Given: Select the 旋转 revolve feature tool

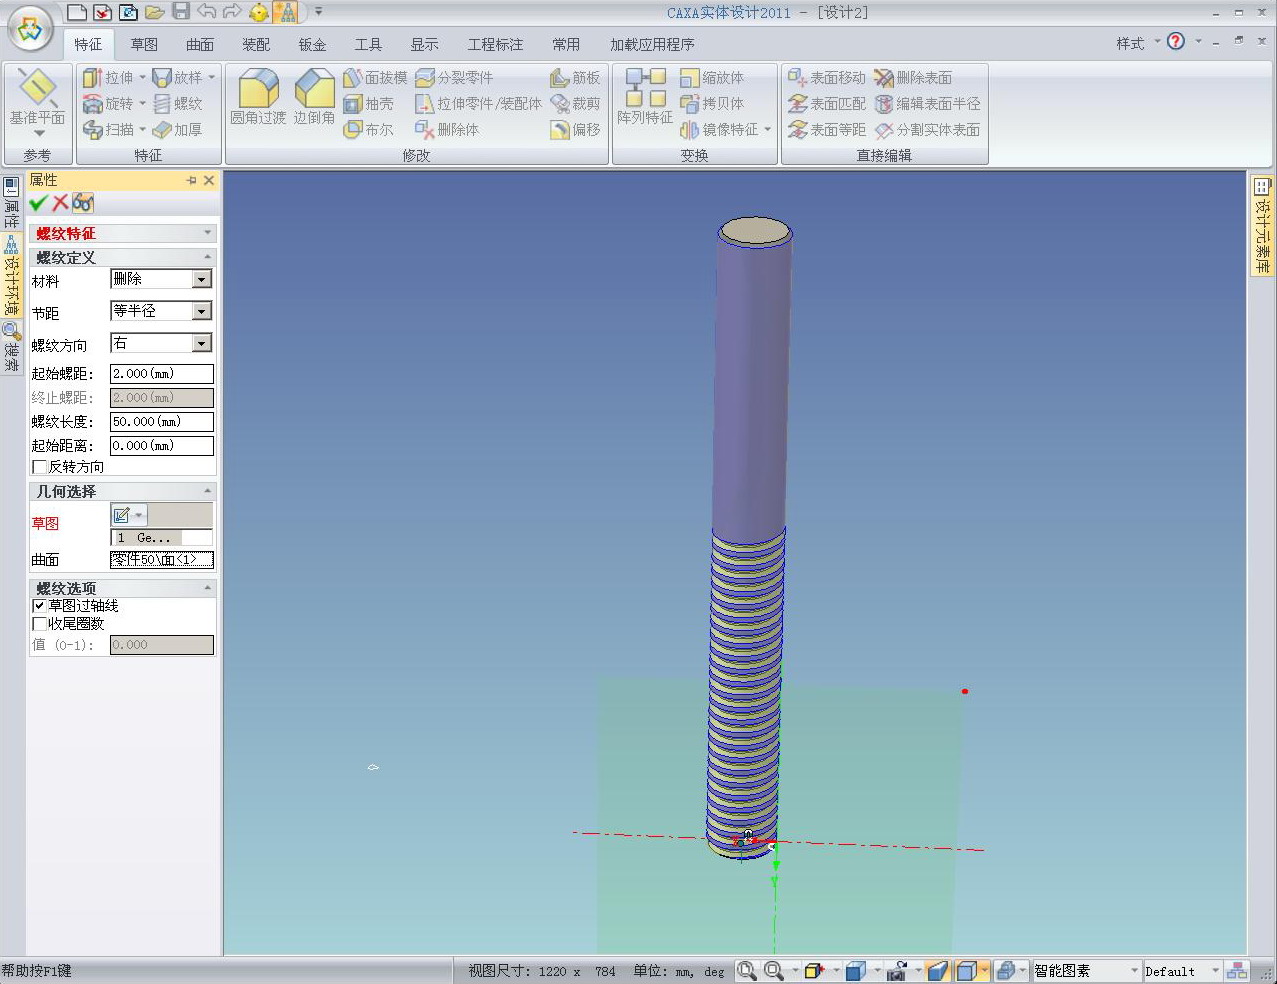Looking at the screenshot, I should [x=93, y=104].
